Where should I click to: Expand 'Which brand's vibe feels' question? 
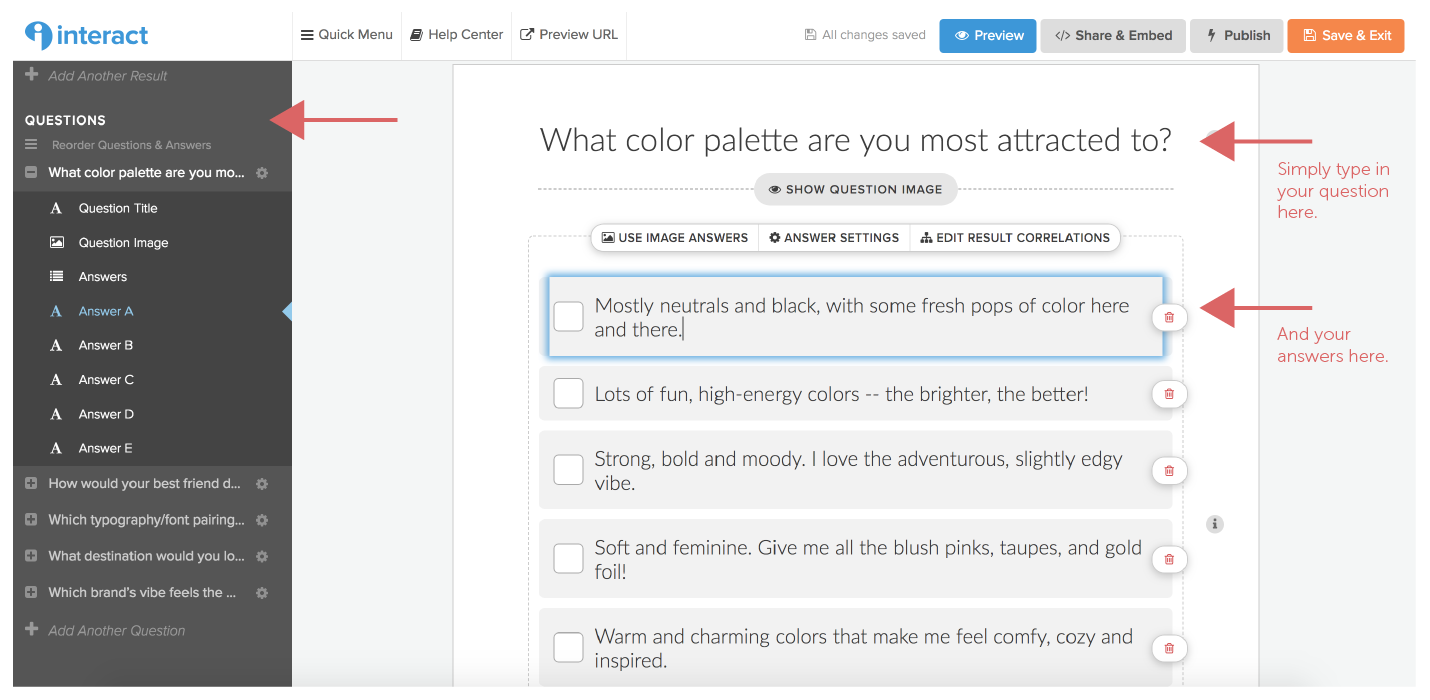tap(31, 592)
